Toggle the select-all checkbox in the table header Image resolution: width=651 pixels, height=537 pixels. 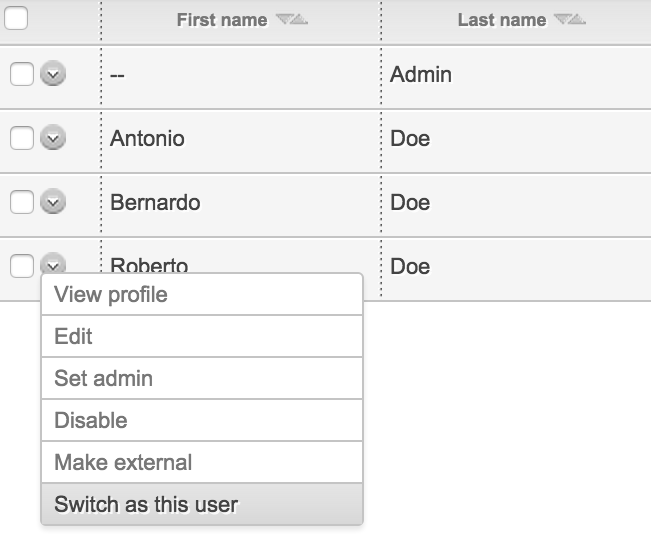tap(16, 18)
